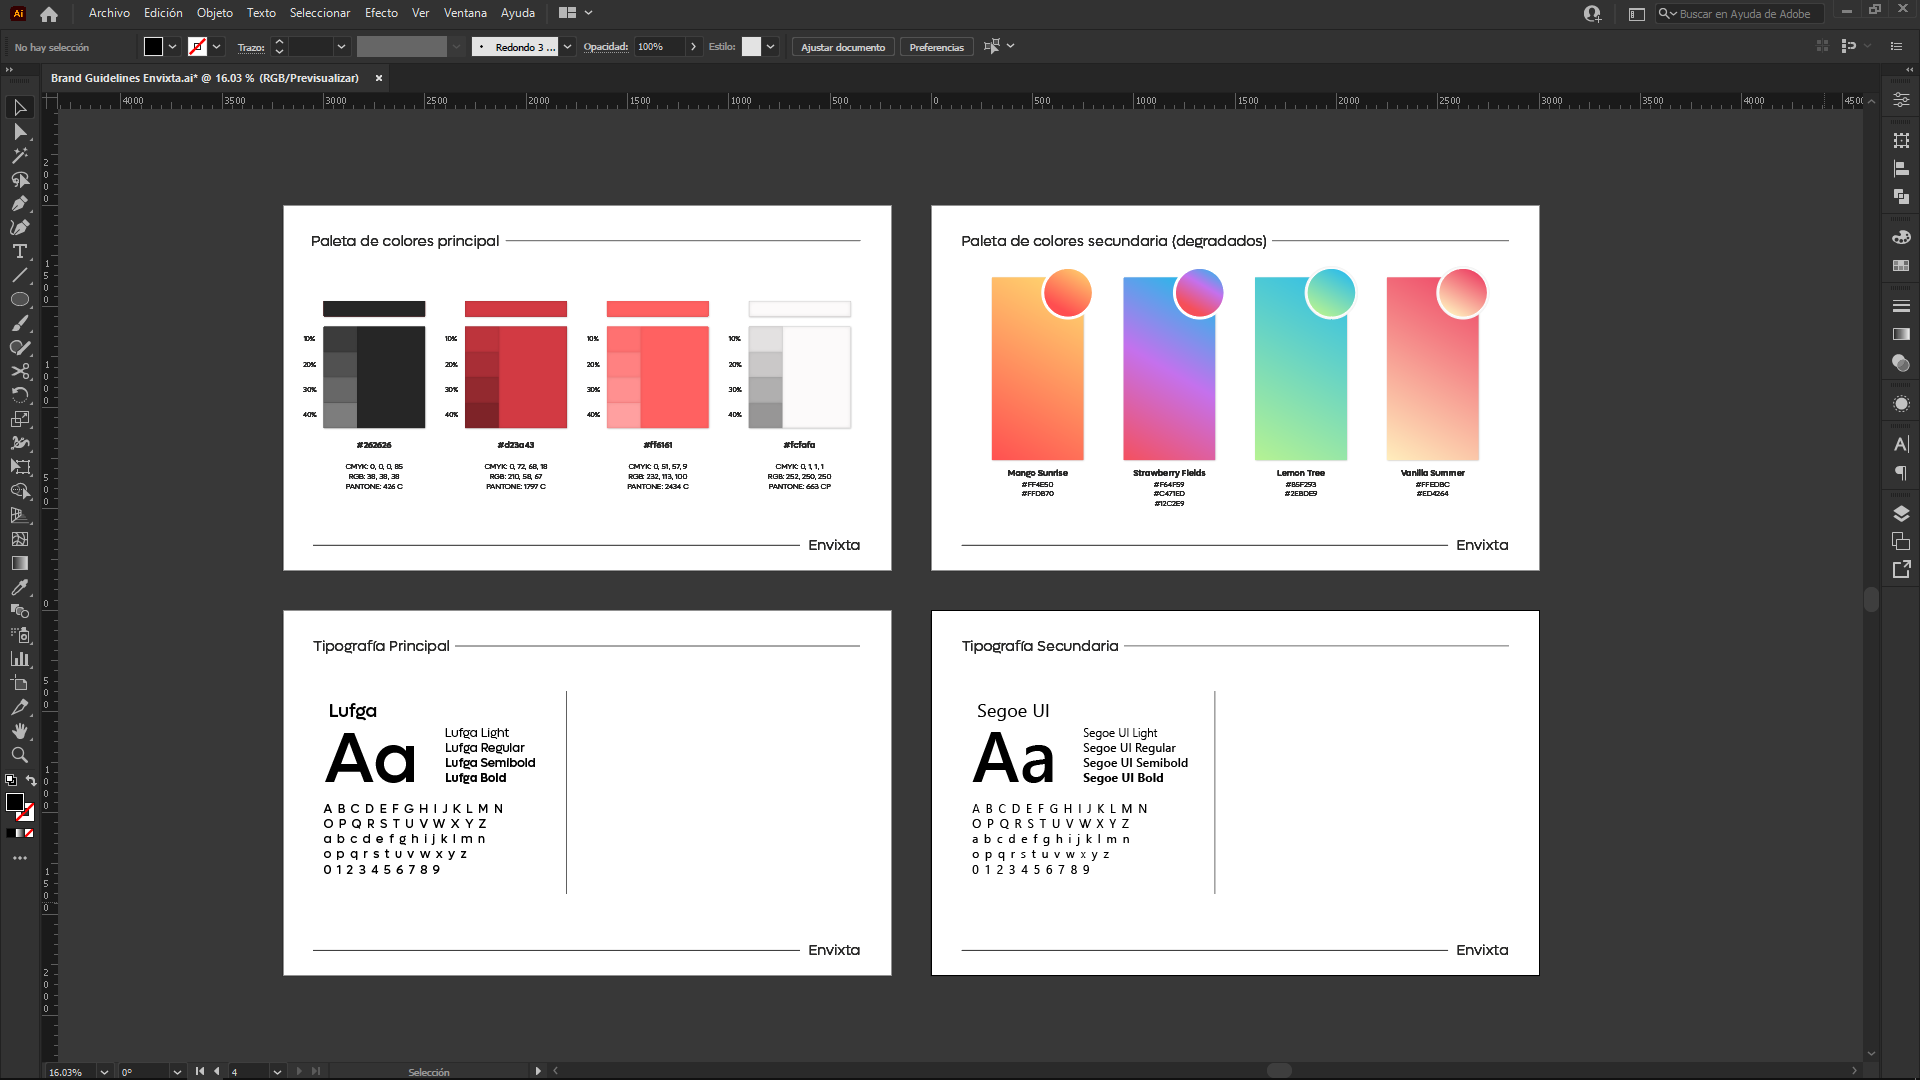Select the Pen tool
The height and width of the screenshot is (1080, 1920).
(x=20, y=203)
